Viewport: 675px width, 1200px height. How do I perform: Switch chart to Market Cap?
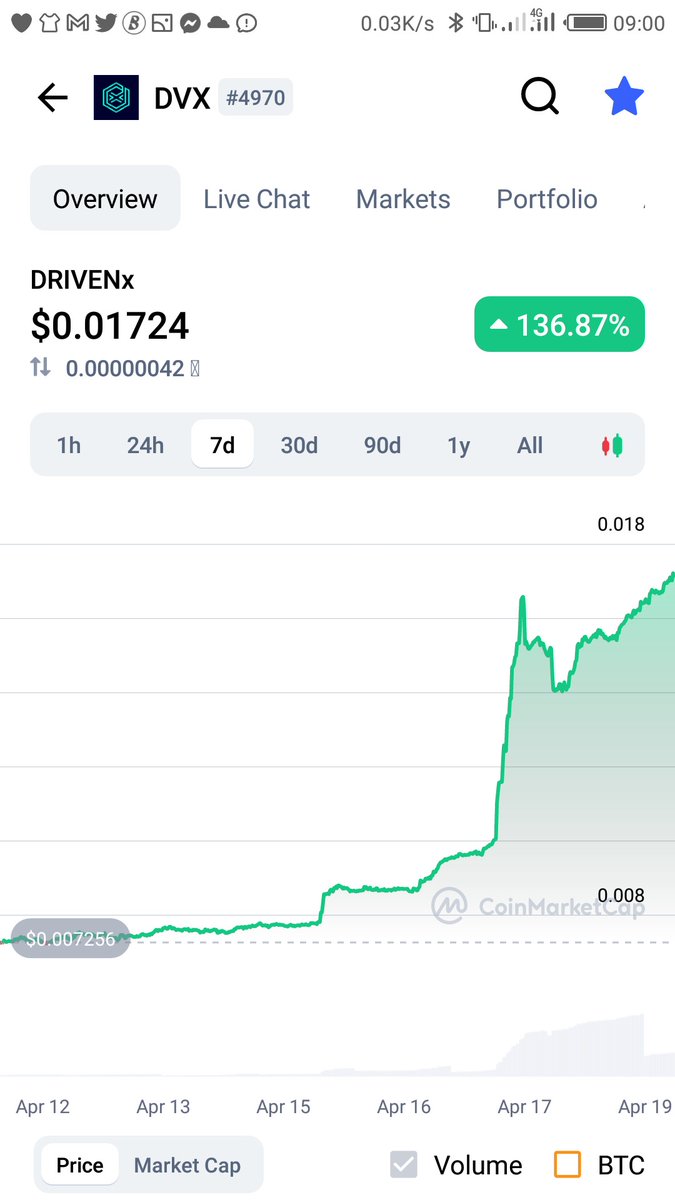pyautogui.click(x=187, y=1165)
